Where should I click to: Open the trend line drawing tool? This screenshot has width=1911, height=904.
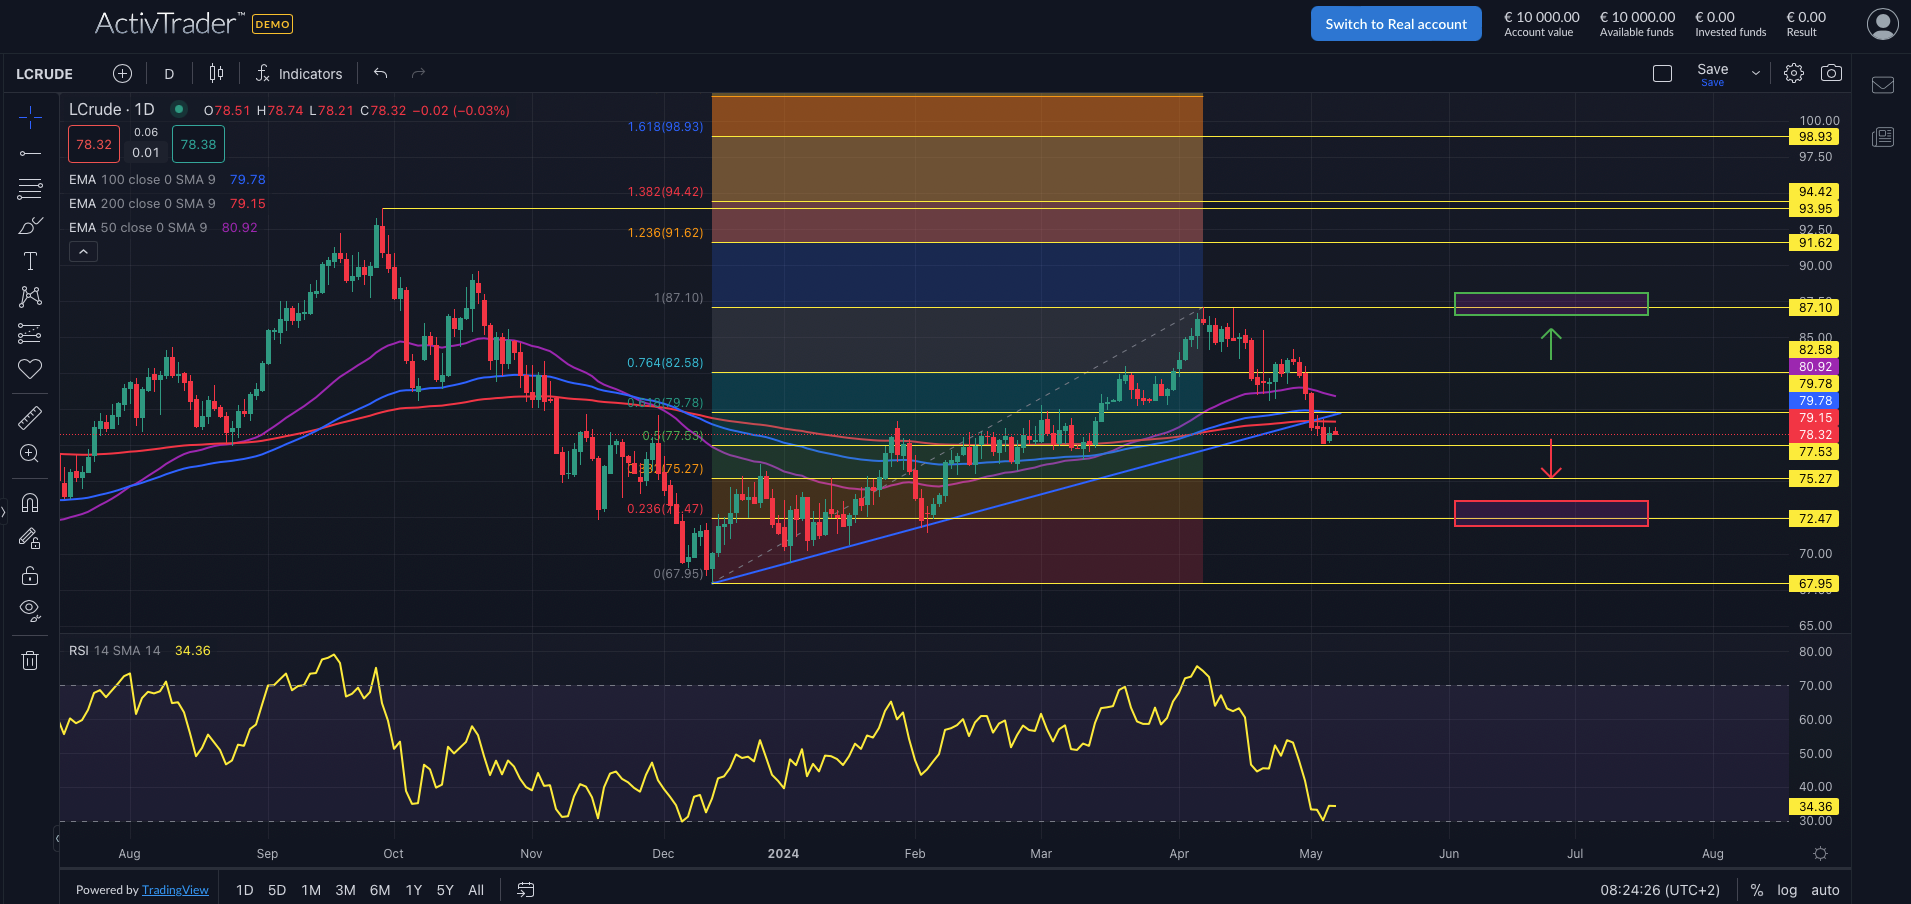[30, 153]
